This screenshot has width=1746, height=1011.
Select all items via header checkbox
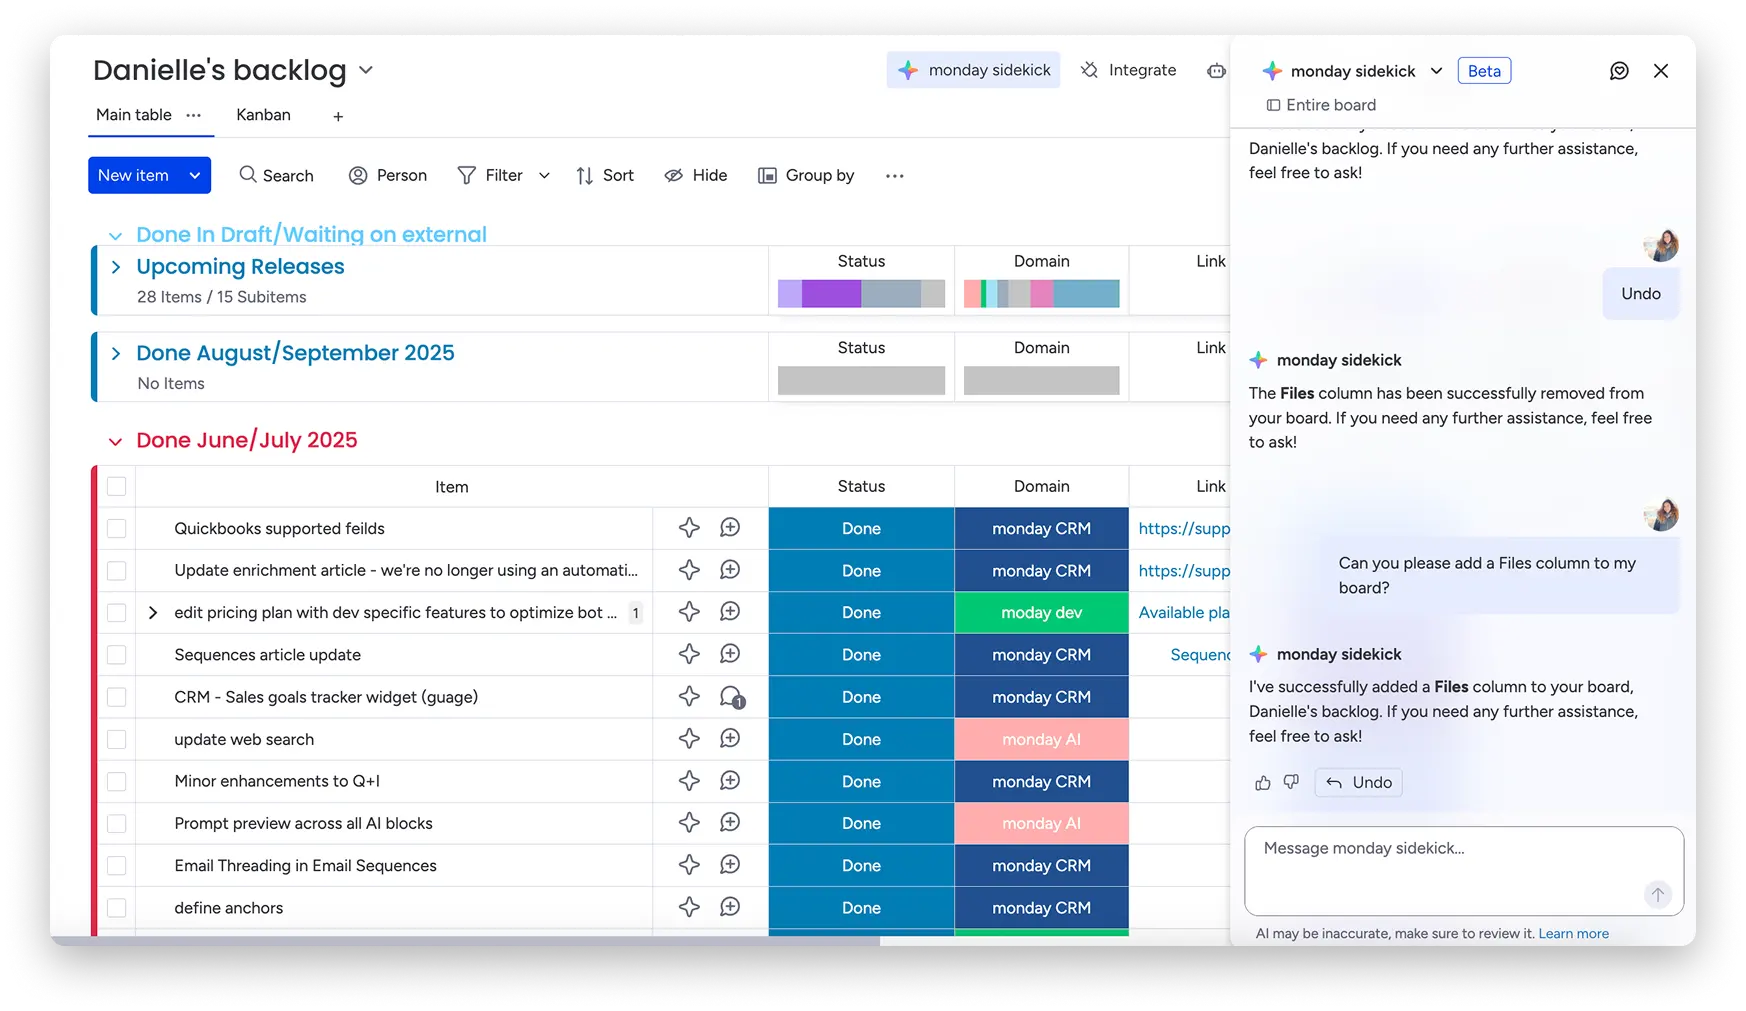117,486
